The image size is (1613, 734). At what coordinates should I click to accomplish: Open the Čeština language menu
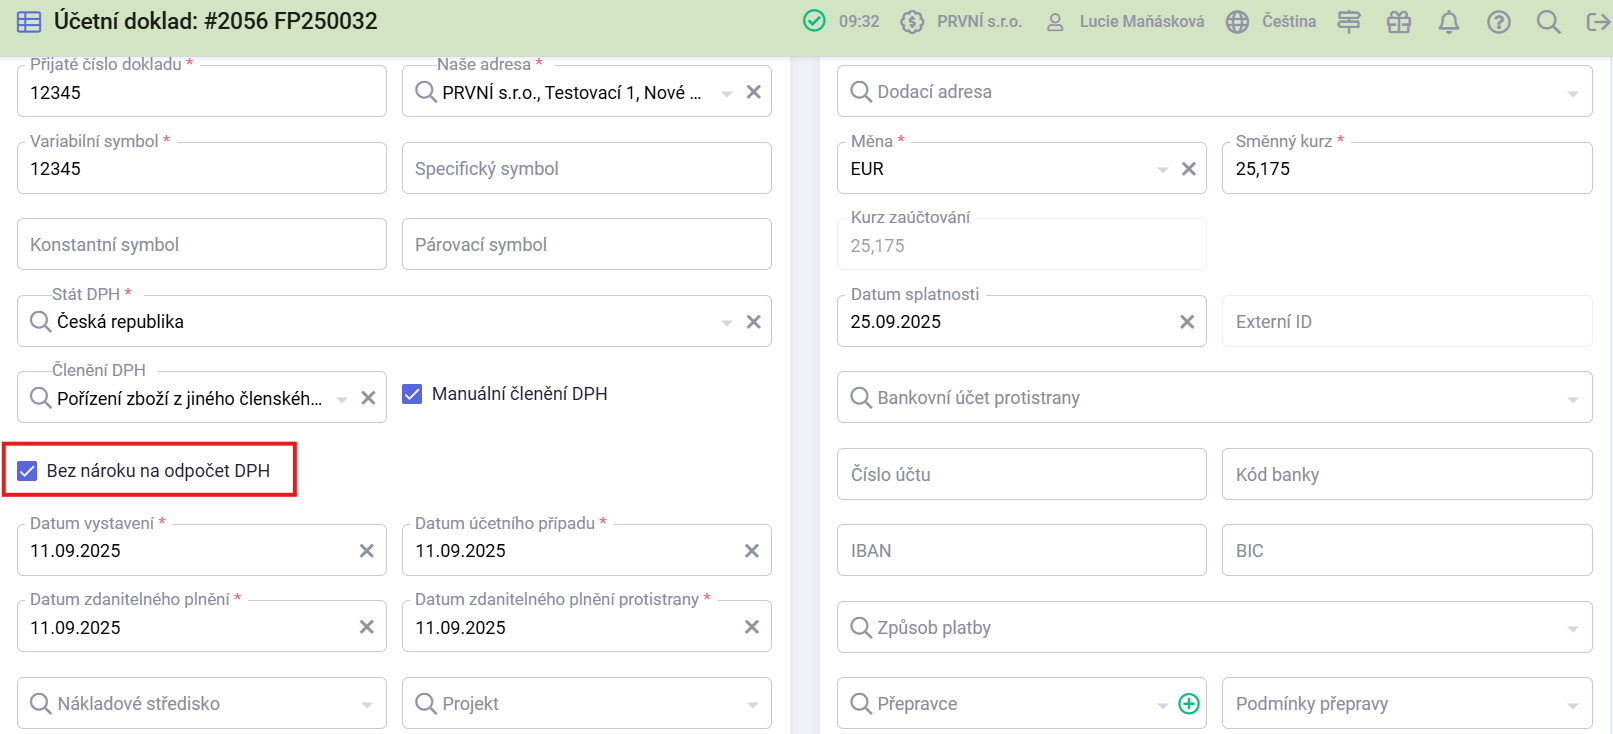[1271, 22]
